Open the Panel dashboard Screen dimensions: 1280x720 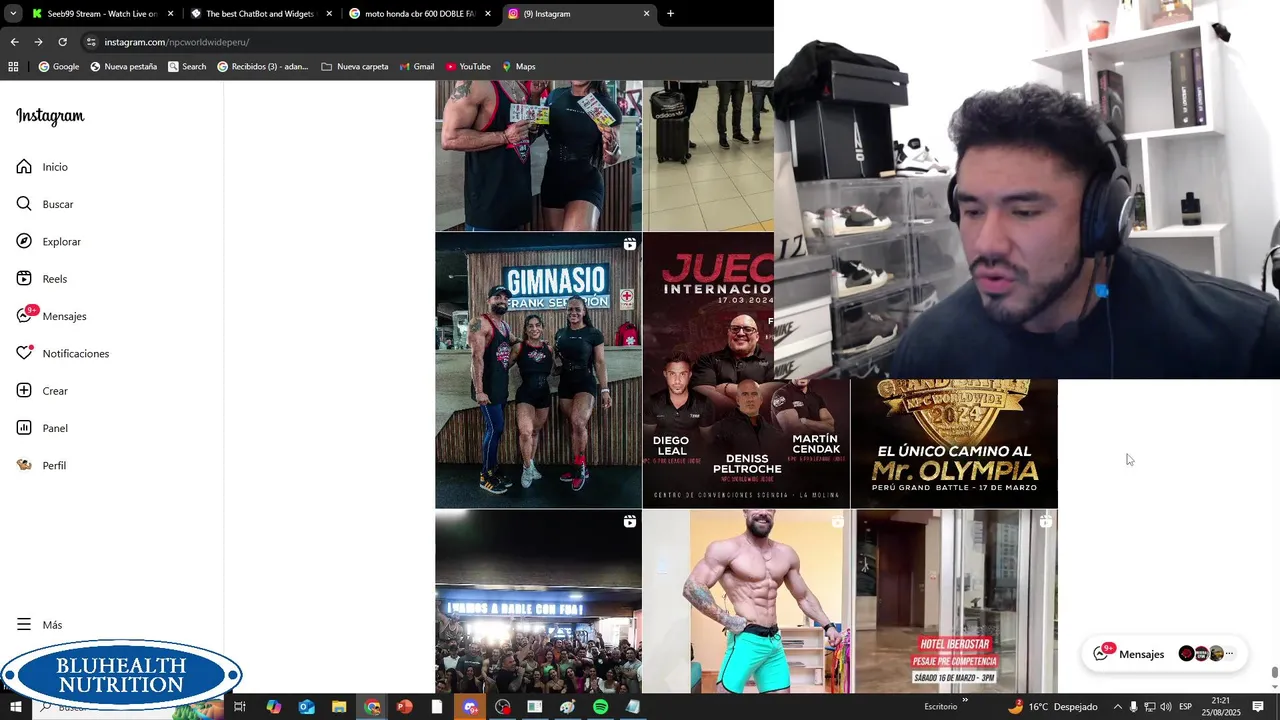click(x=42, y=428)
